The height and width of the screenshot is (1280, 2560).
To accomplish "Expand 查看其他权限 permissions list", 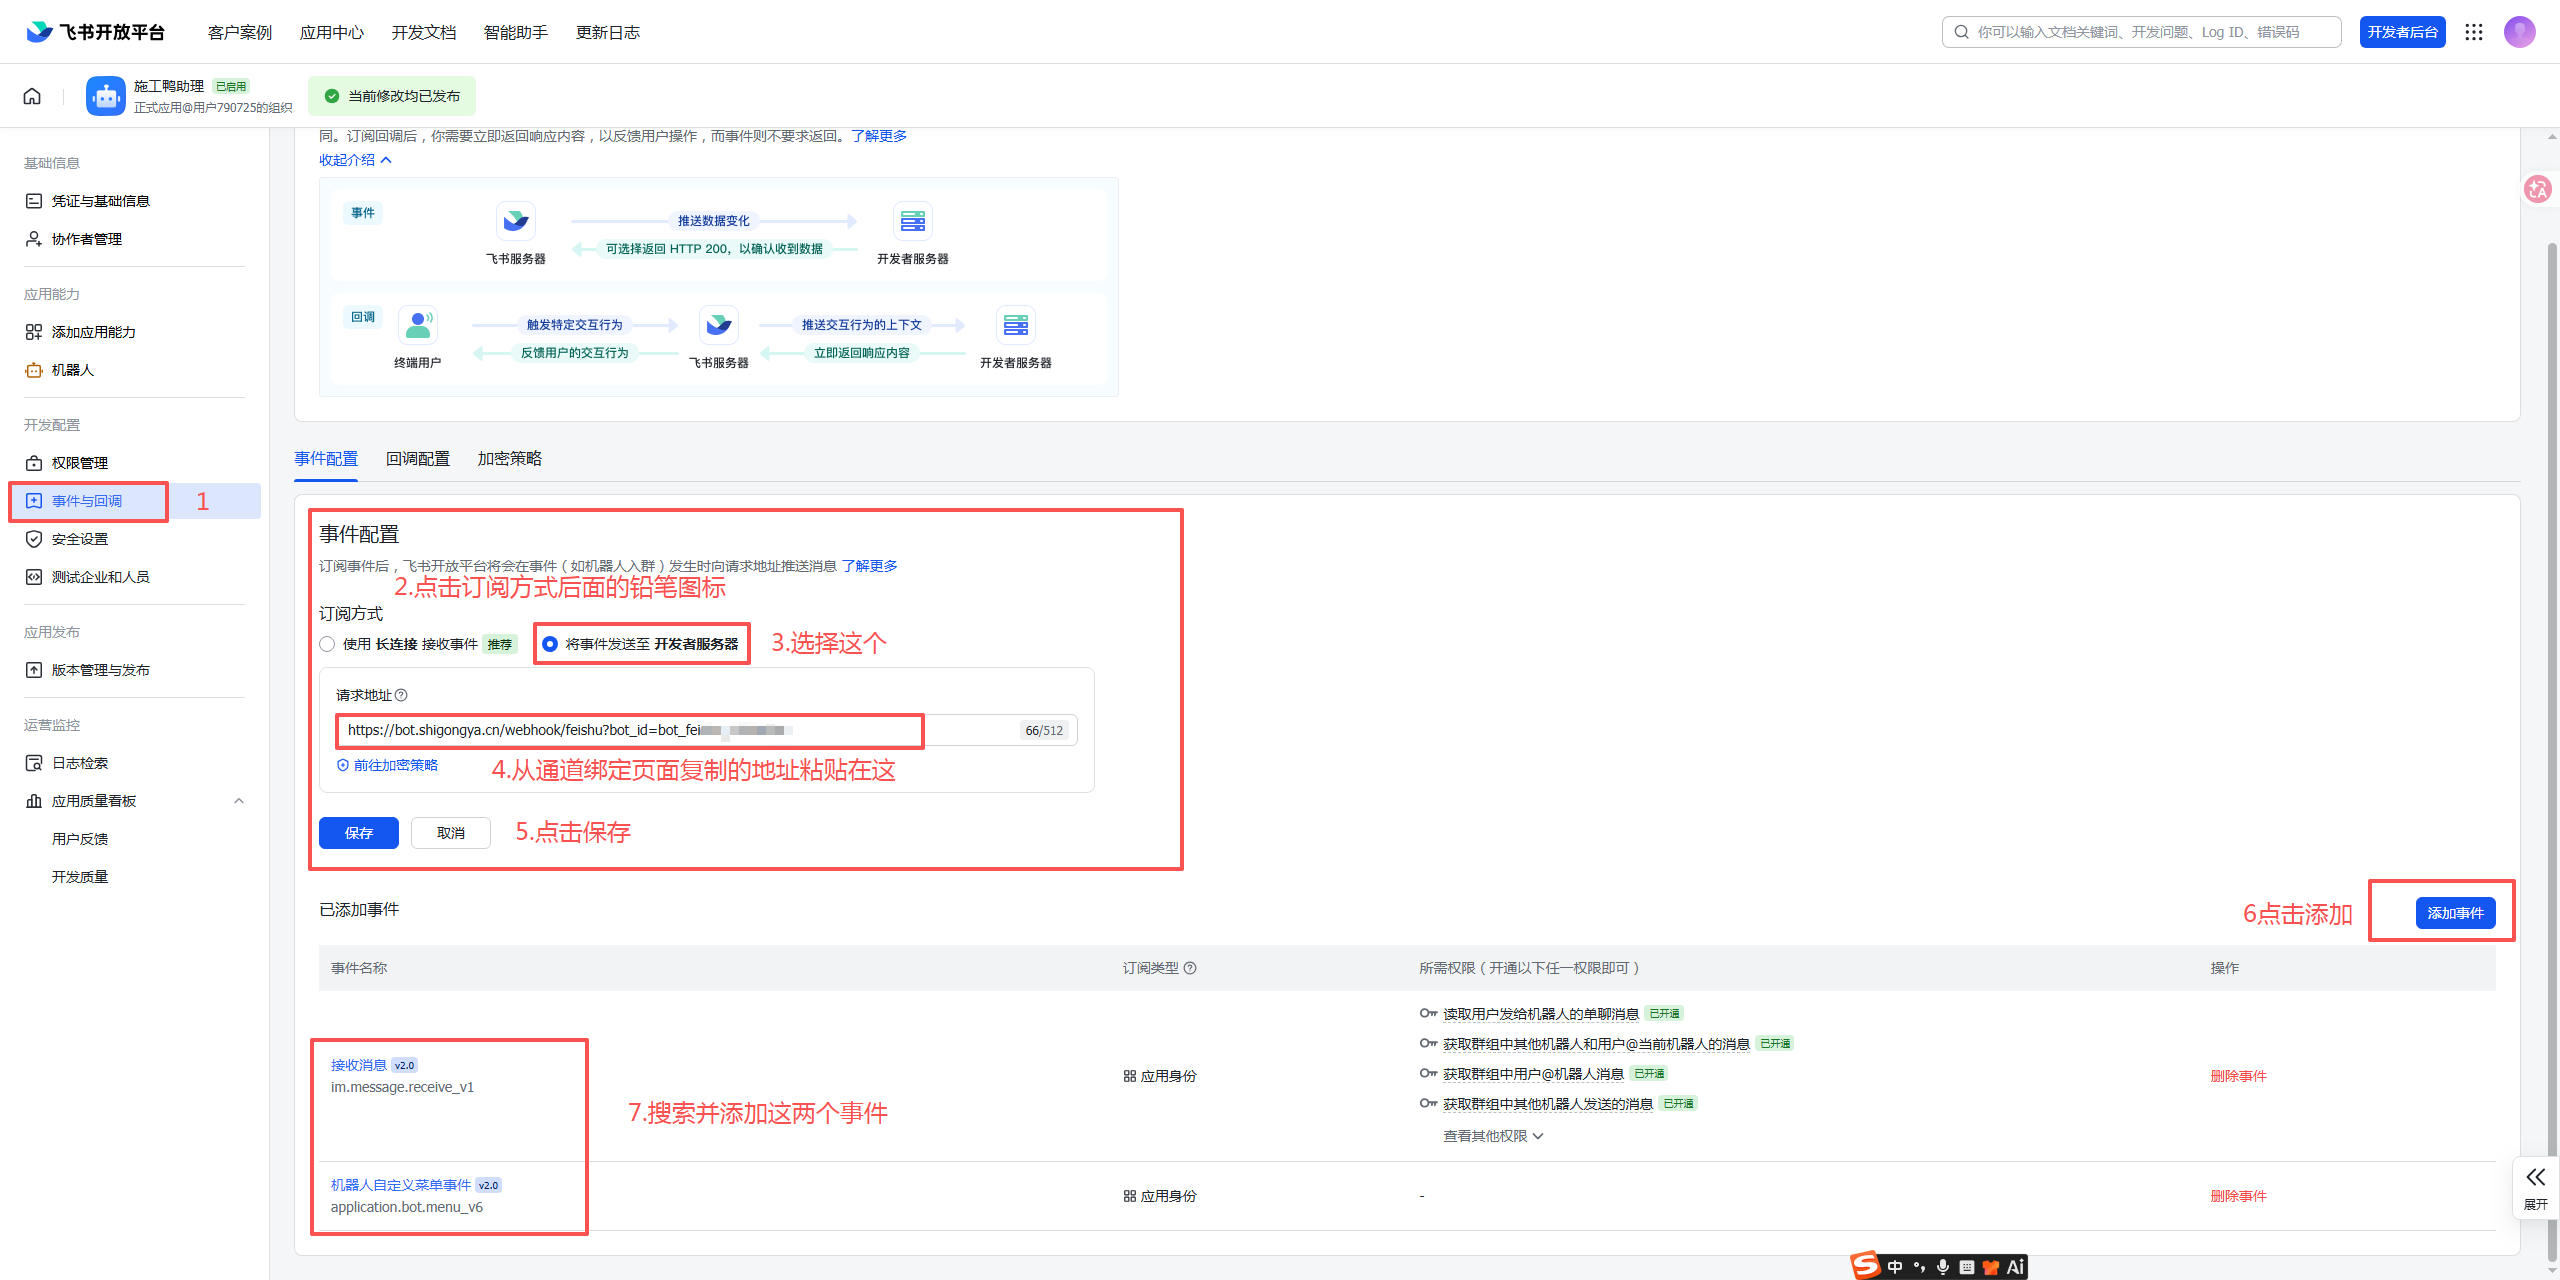I will pyautogui.click(x=1493, y=1136).
